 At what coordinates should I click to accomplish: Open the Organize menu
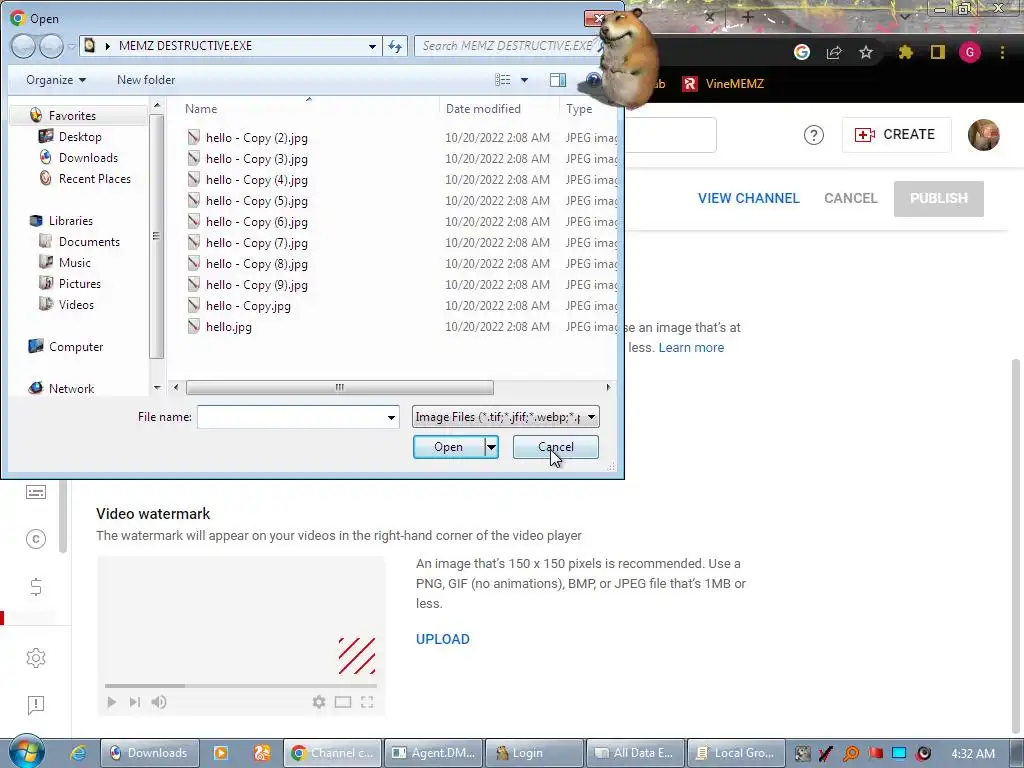[x=56, y=80]
